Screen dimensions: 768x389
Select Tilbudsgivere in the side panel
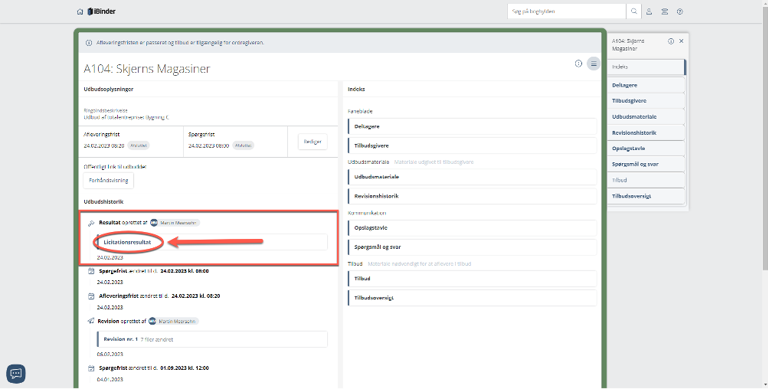pyautogui.click(x=646, y=101)
